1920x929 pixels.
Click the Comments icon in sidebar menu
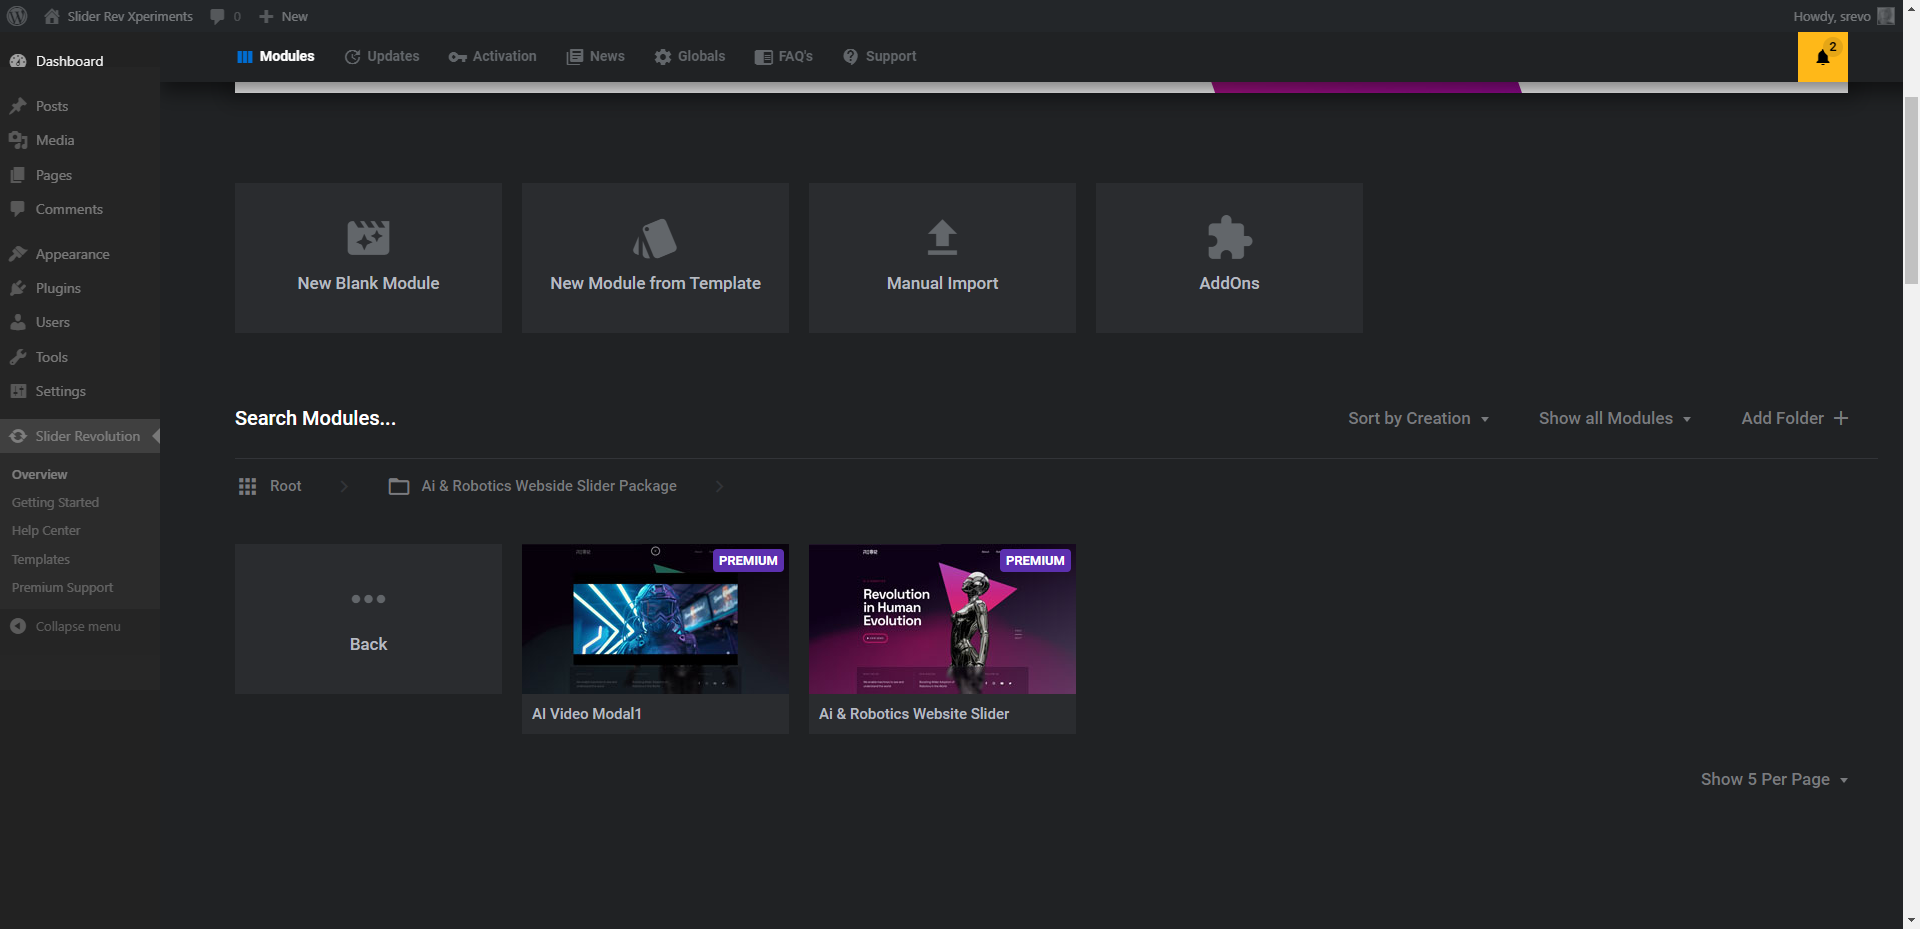[18, 209]
